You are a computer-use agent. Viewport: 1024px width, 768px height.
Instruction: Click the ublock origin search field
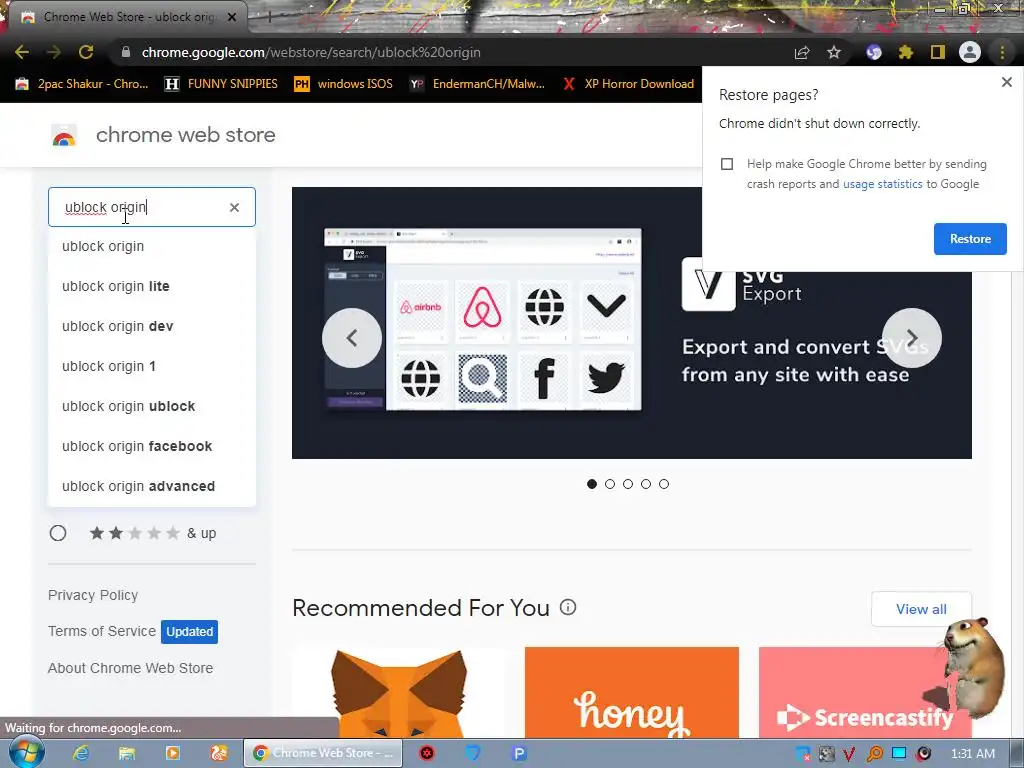coord(152,207)
